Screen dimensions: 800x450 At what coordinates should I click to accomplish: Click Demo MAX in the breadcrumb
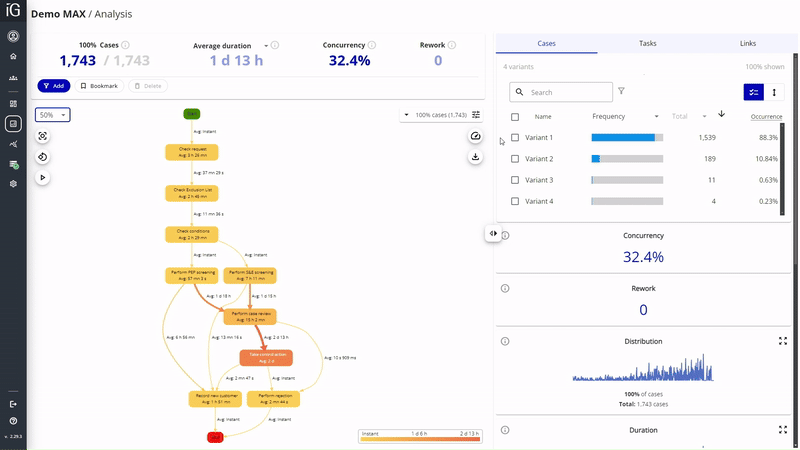[x=58, y=14]
